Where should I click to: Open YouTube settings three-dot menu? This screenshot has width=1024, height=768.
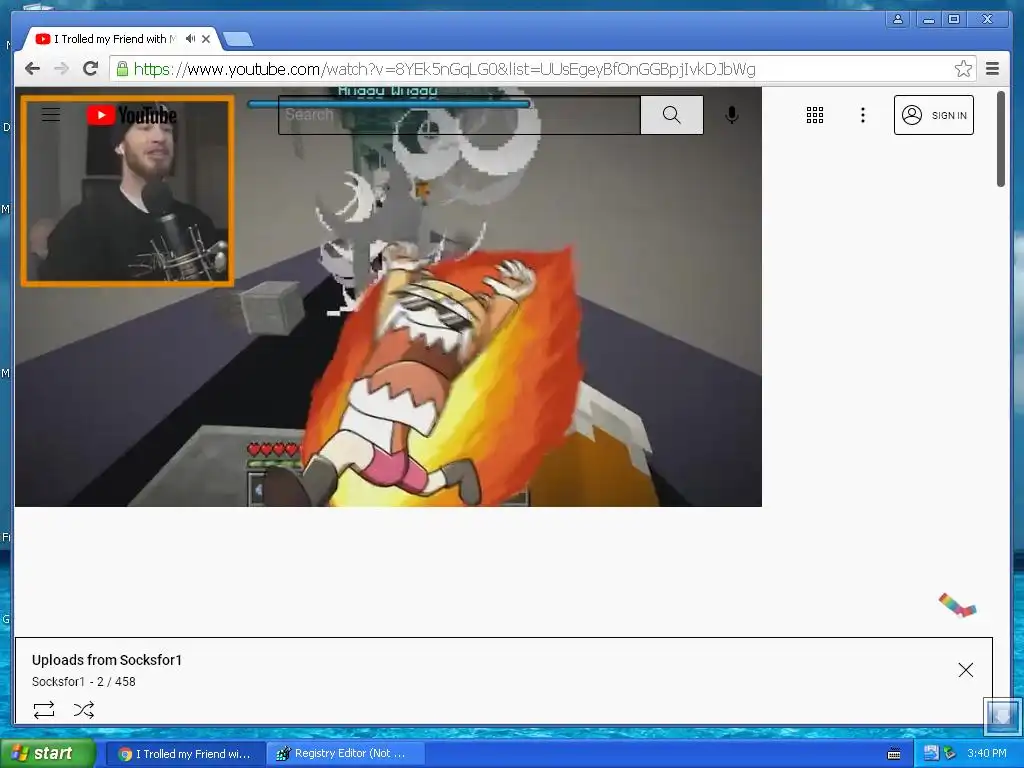click(x=863, y=115)
